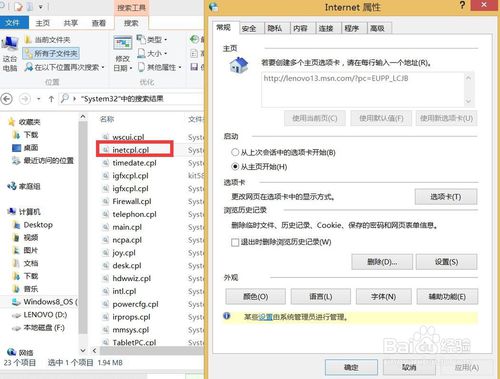
Task: Select ncpa.cpl file icon
Action: coord(106,240)
